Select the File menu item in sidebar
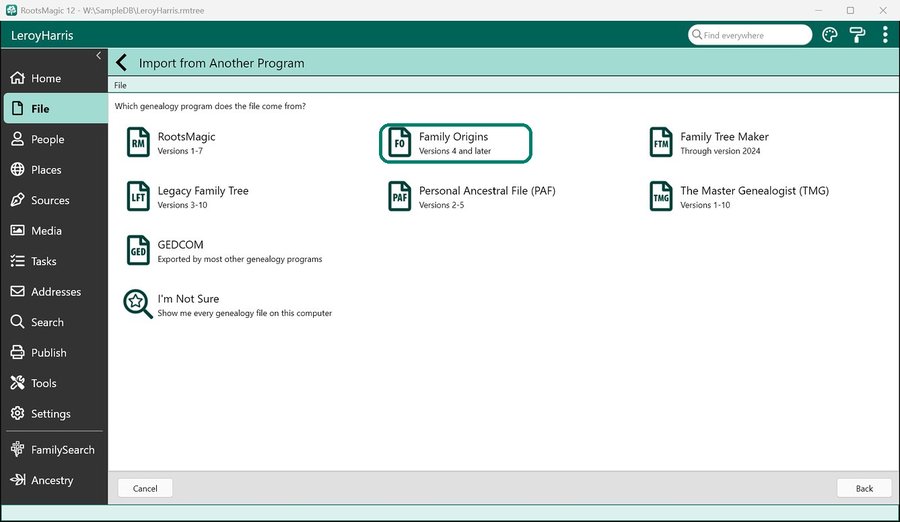Image resolution: width=900 pixels, height=522 pixels. coord(56,108)
